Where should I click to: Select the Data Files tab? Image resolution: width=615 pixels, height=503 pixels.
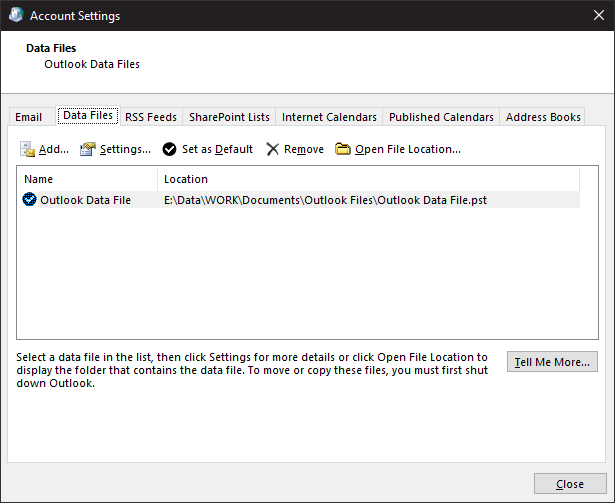(88, 115)
